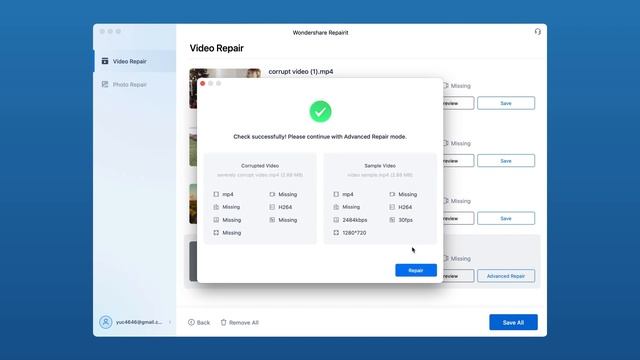The width and height of the screenshot is (640, 360).
Task: Click the Corrupted Video panel heading
Action: (x=260, y=166)
